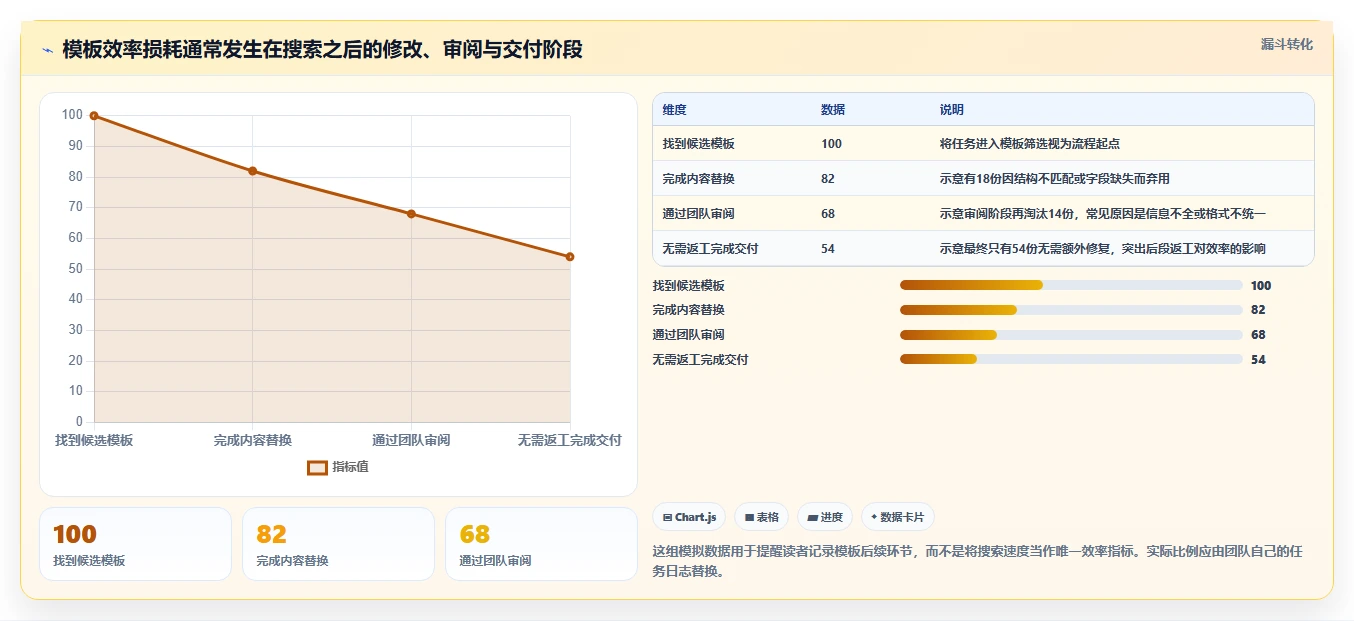Click progress bar value 54 on the right
This screenshot has height=621, width=1354.
1258,360
